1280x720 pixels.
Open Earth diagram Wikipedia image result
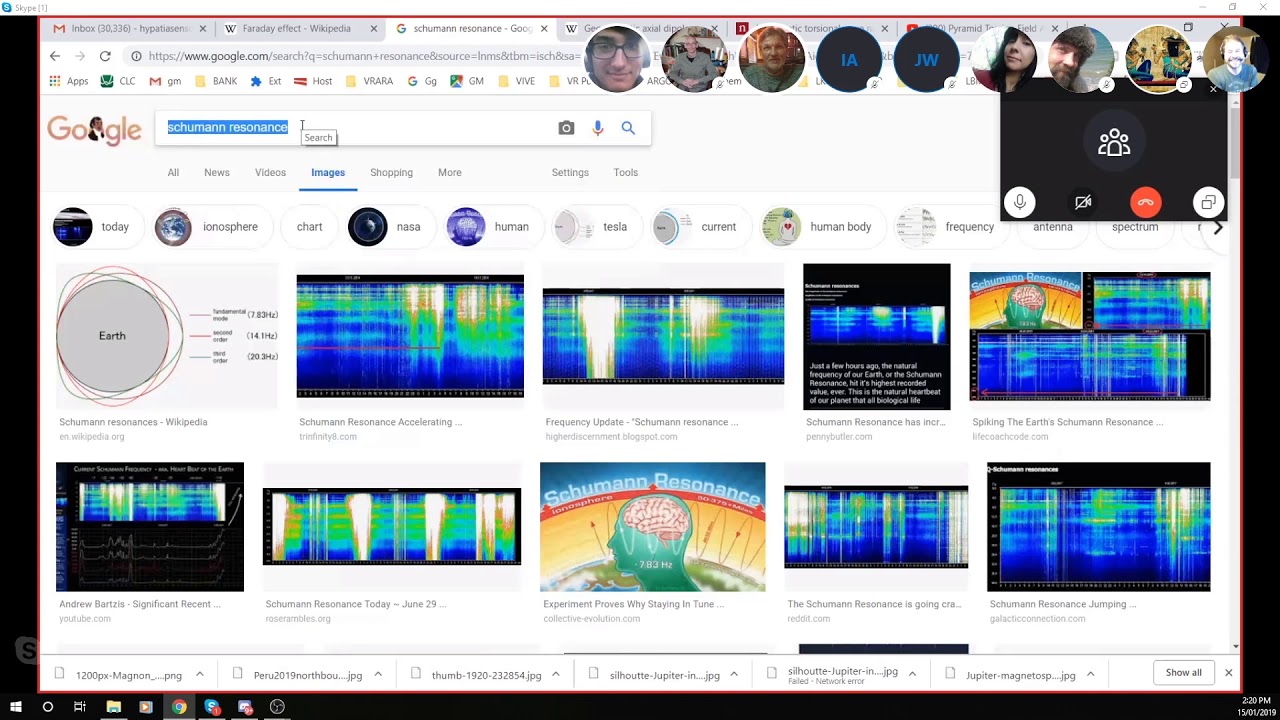[x=167, y=337]
